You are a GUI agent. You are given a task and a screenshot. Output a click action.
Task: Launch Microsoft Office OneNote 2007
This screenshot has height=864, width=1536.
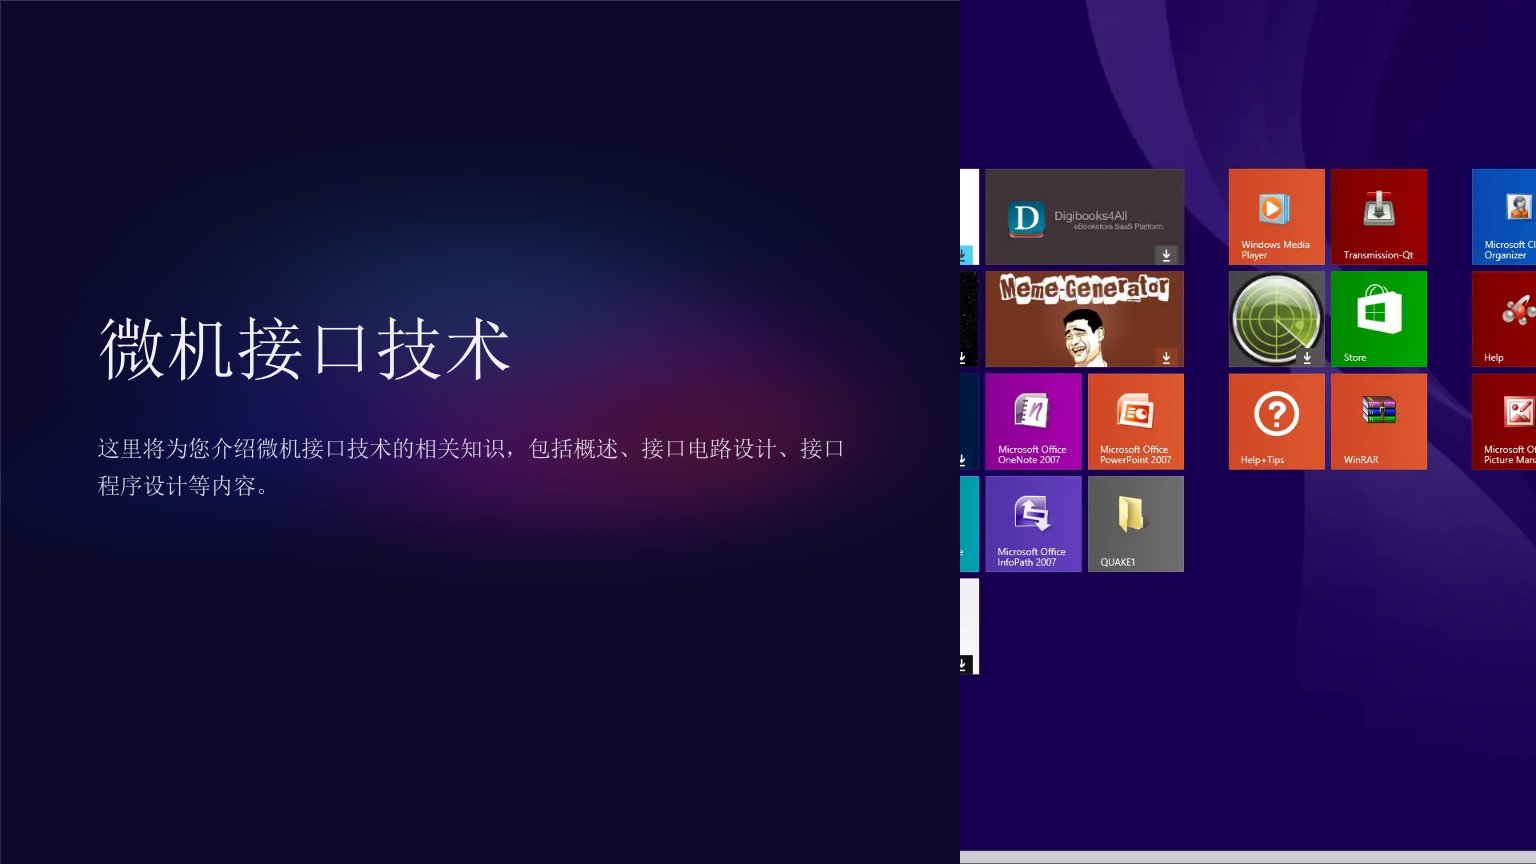tap(1033, 422)
